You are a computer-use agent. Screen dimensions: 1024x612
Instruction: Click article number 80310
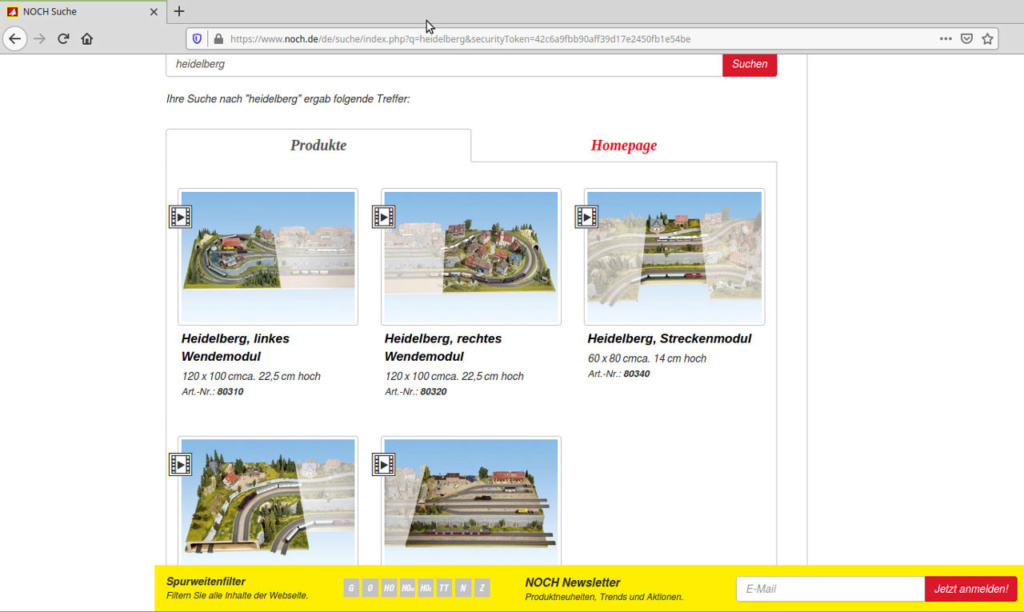click(x=230, y=392)
